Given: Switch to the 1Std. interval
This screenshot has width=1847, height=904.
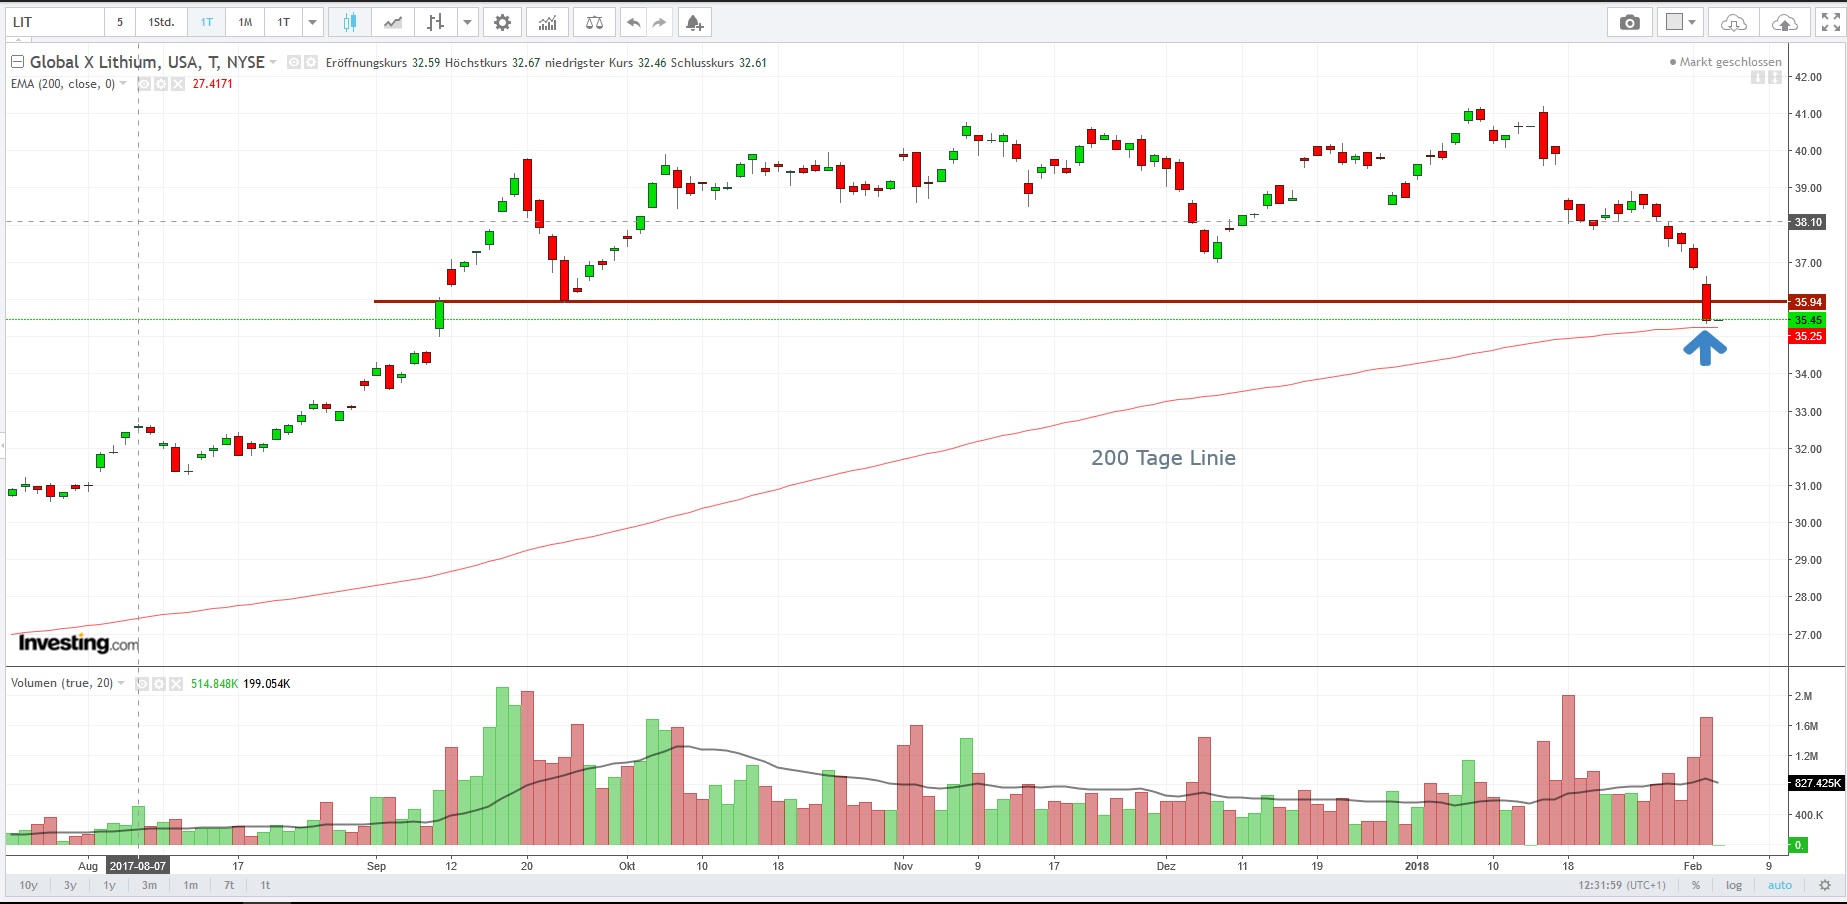Looking at the screenshot, I should 160,21.
